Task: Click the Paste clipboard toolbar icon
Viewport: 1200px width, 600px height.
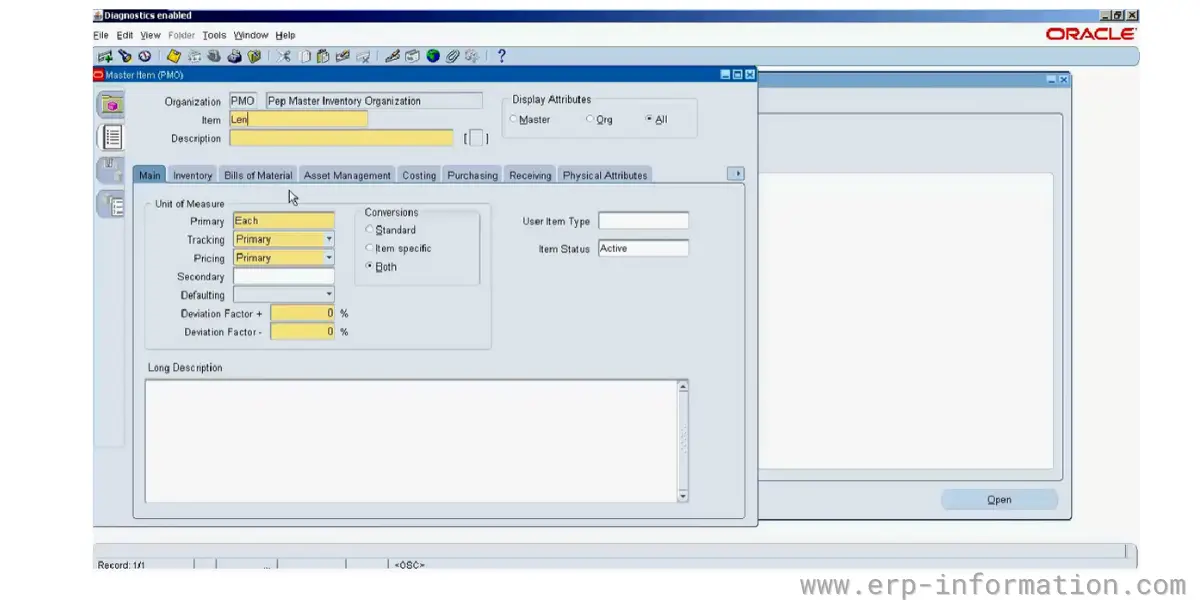Action: click(323, 56)
